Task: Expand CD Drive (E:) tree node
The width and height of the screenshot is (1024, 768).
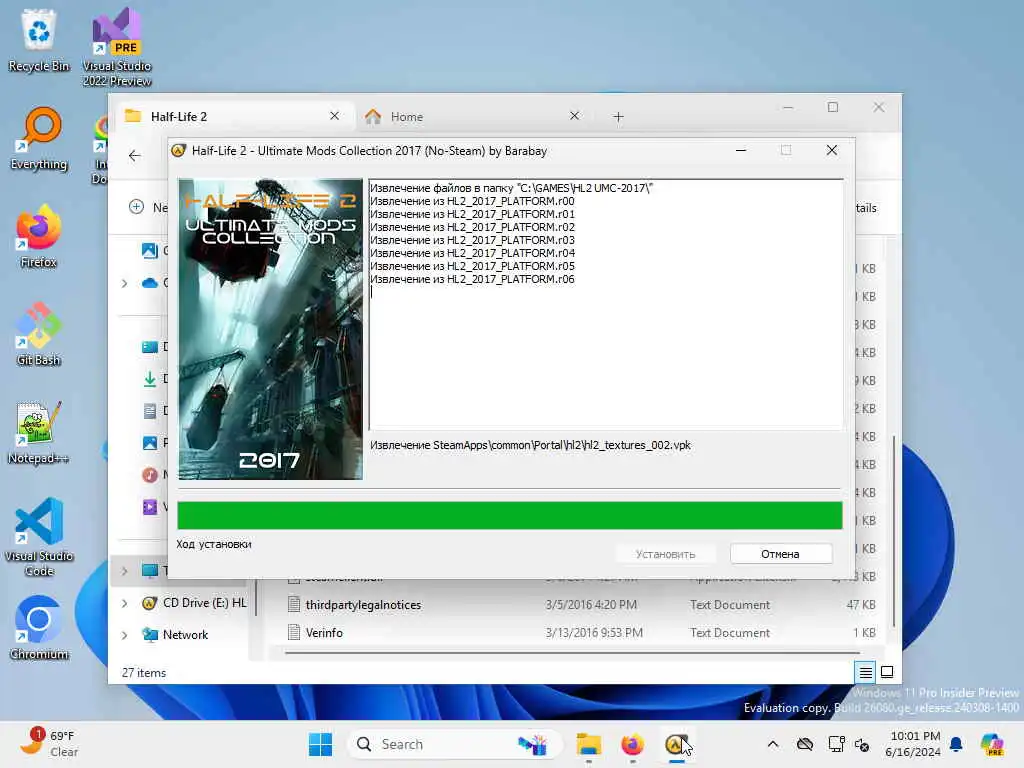Action: [x=124, y=603]
